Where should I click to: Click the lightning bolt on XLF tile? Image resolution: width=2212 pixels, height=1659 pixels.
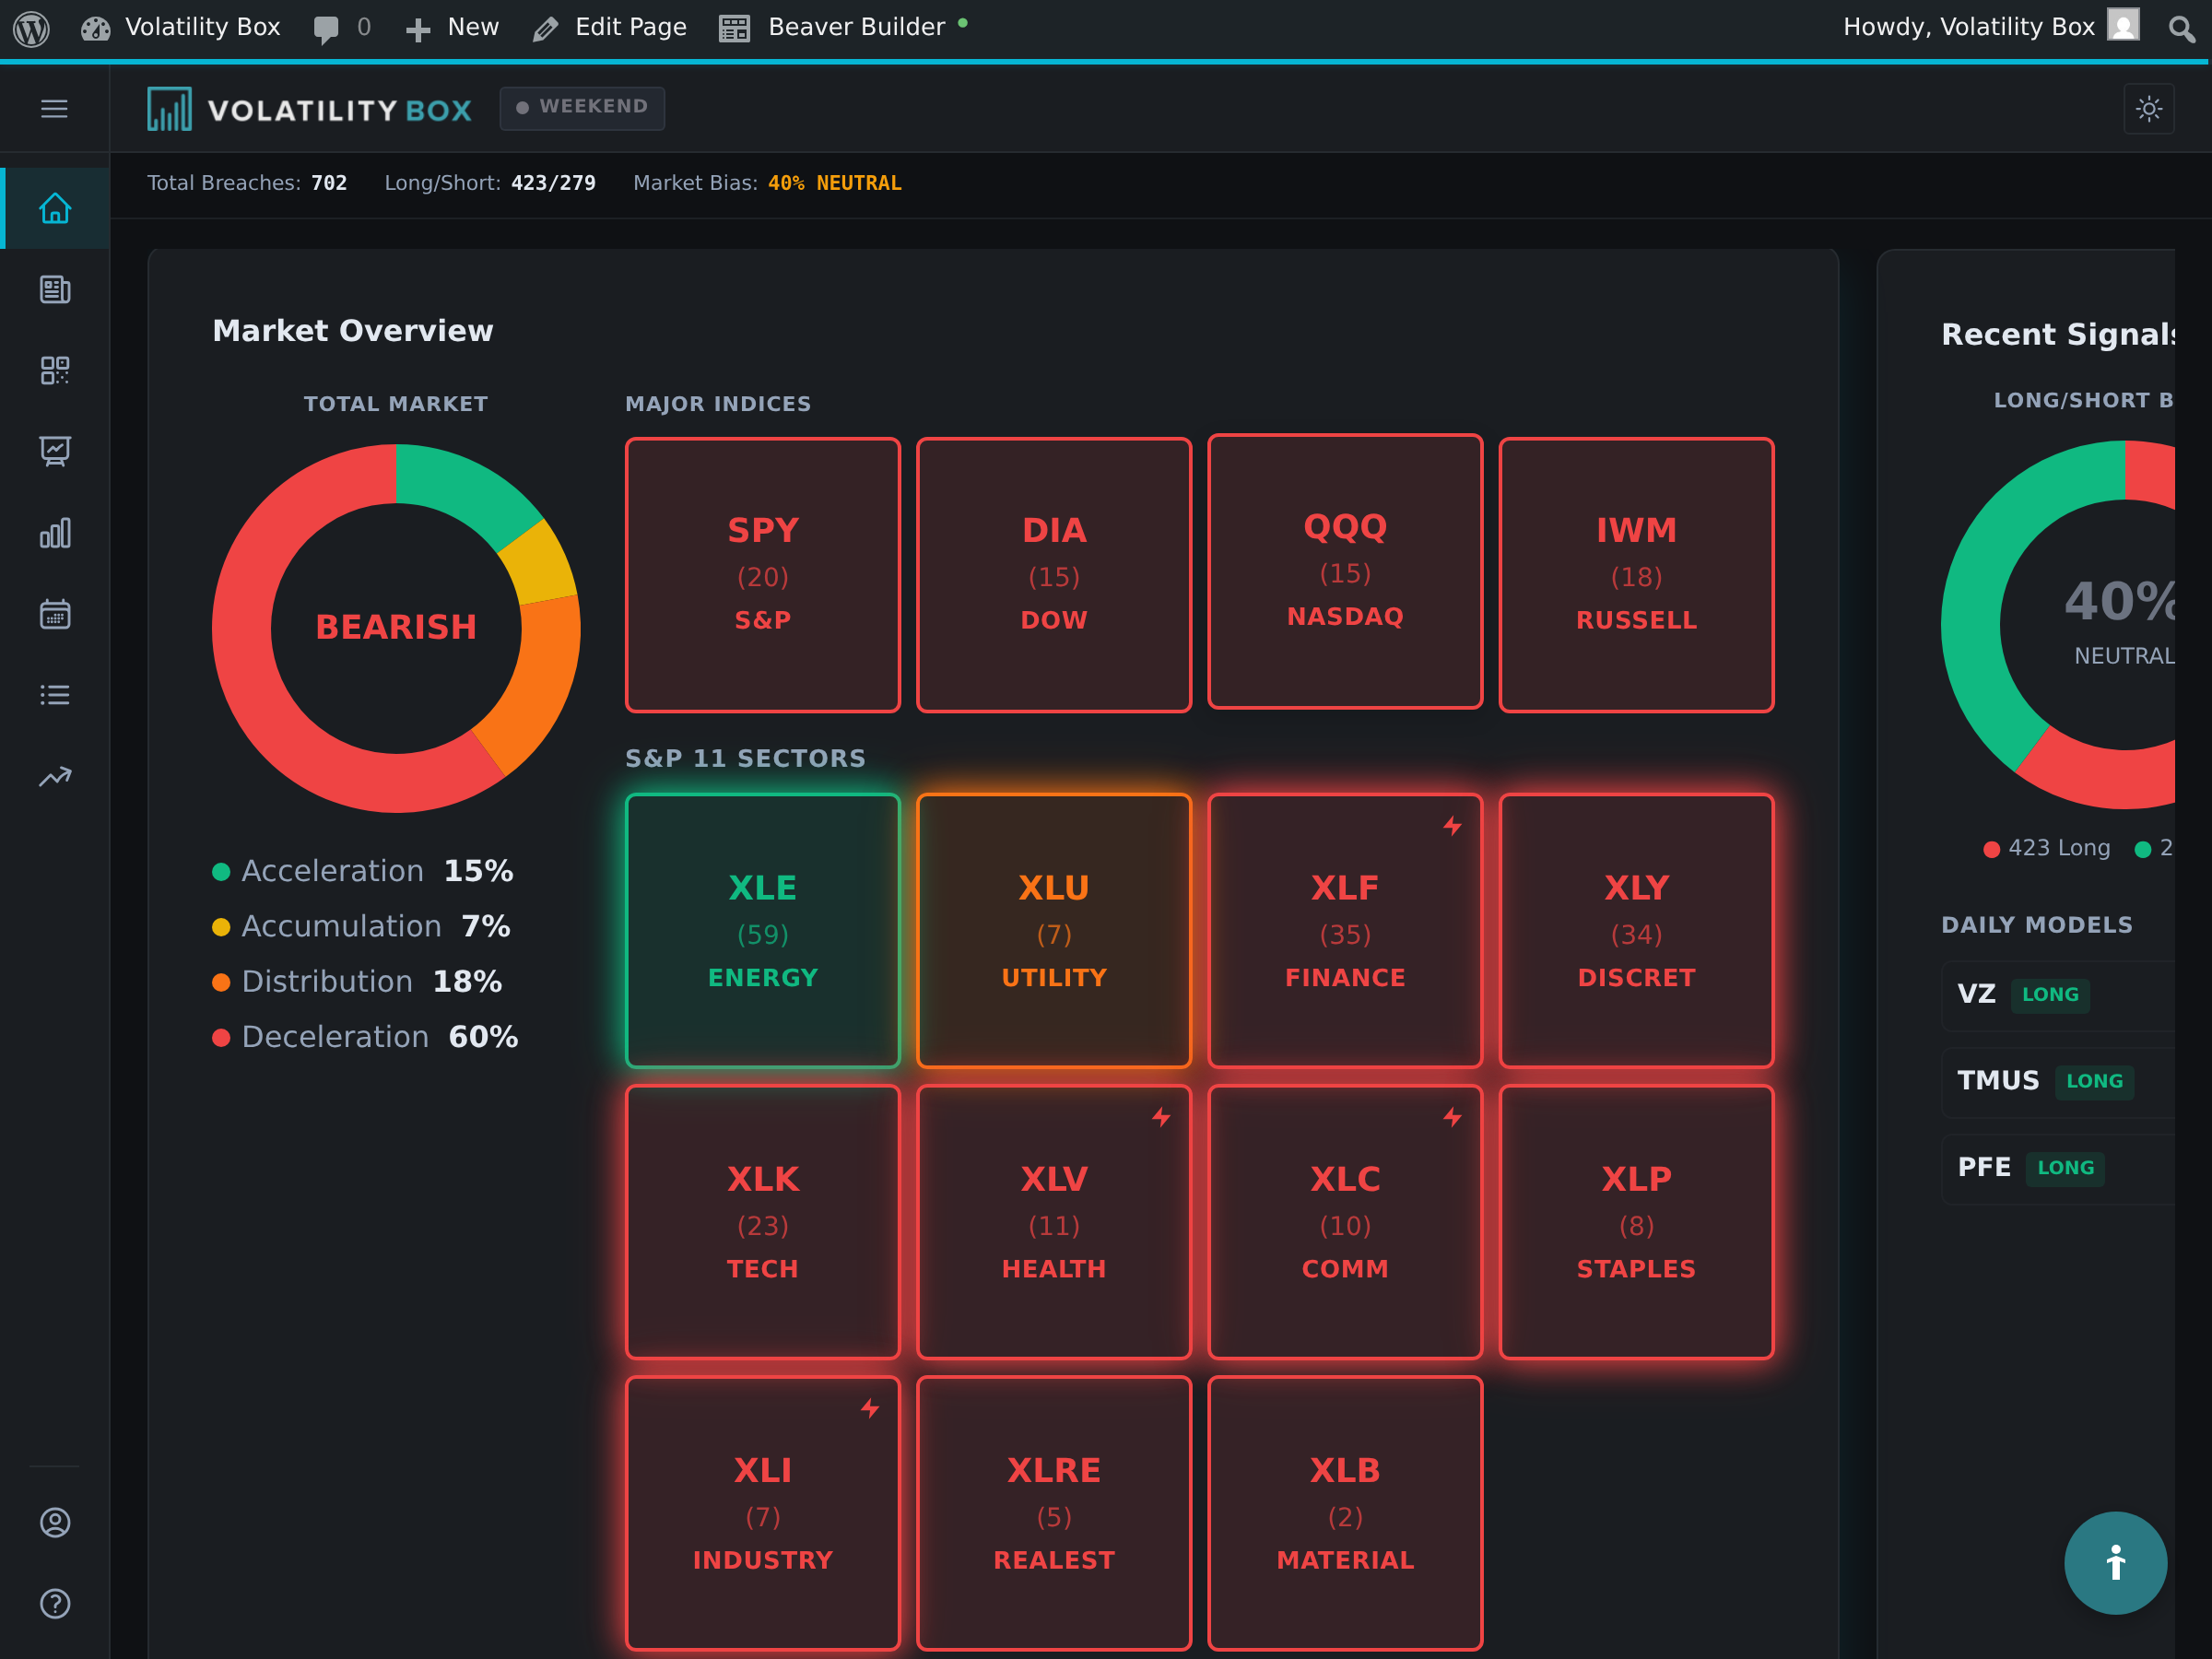(1452, 825)
